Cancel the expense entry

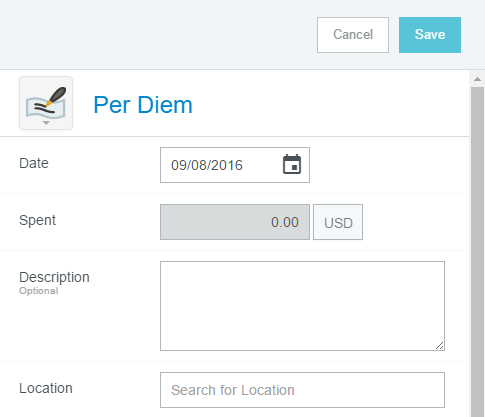[353, 35]
